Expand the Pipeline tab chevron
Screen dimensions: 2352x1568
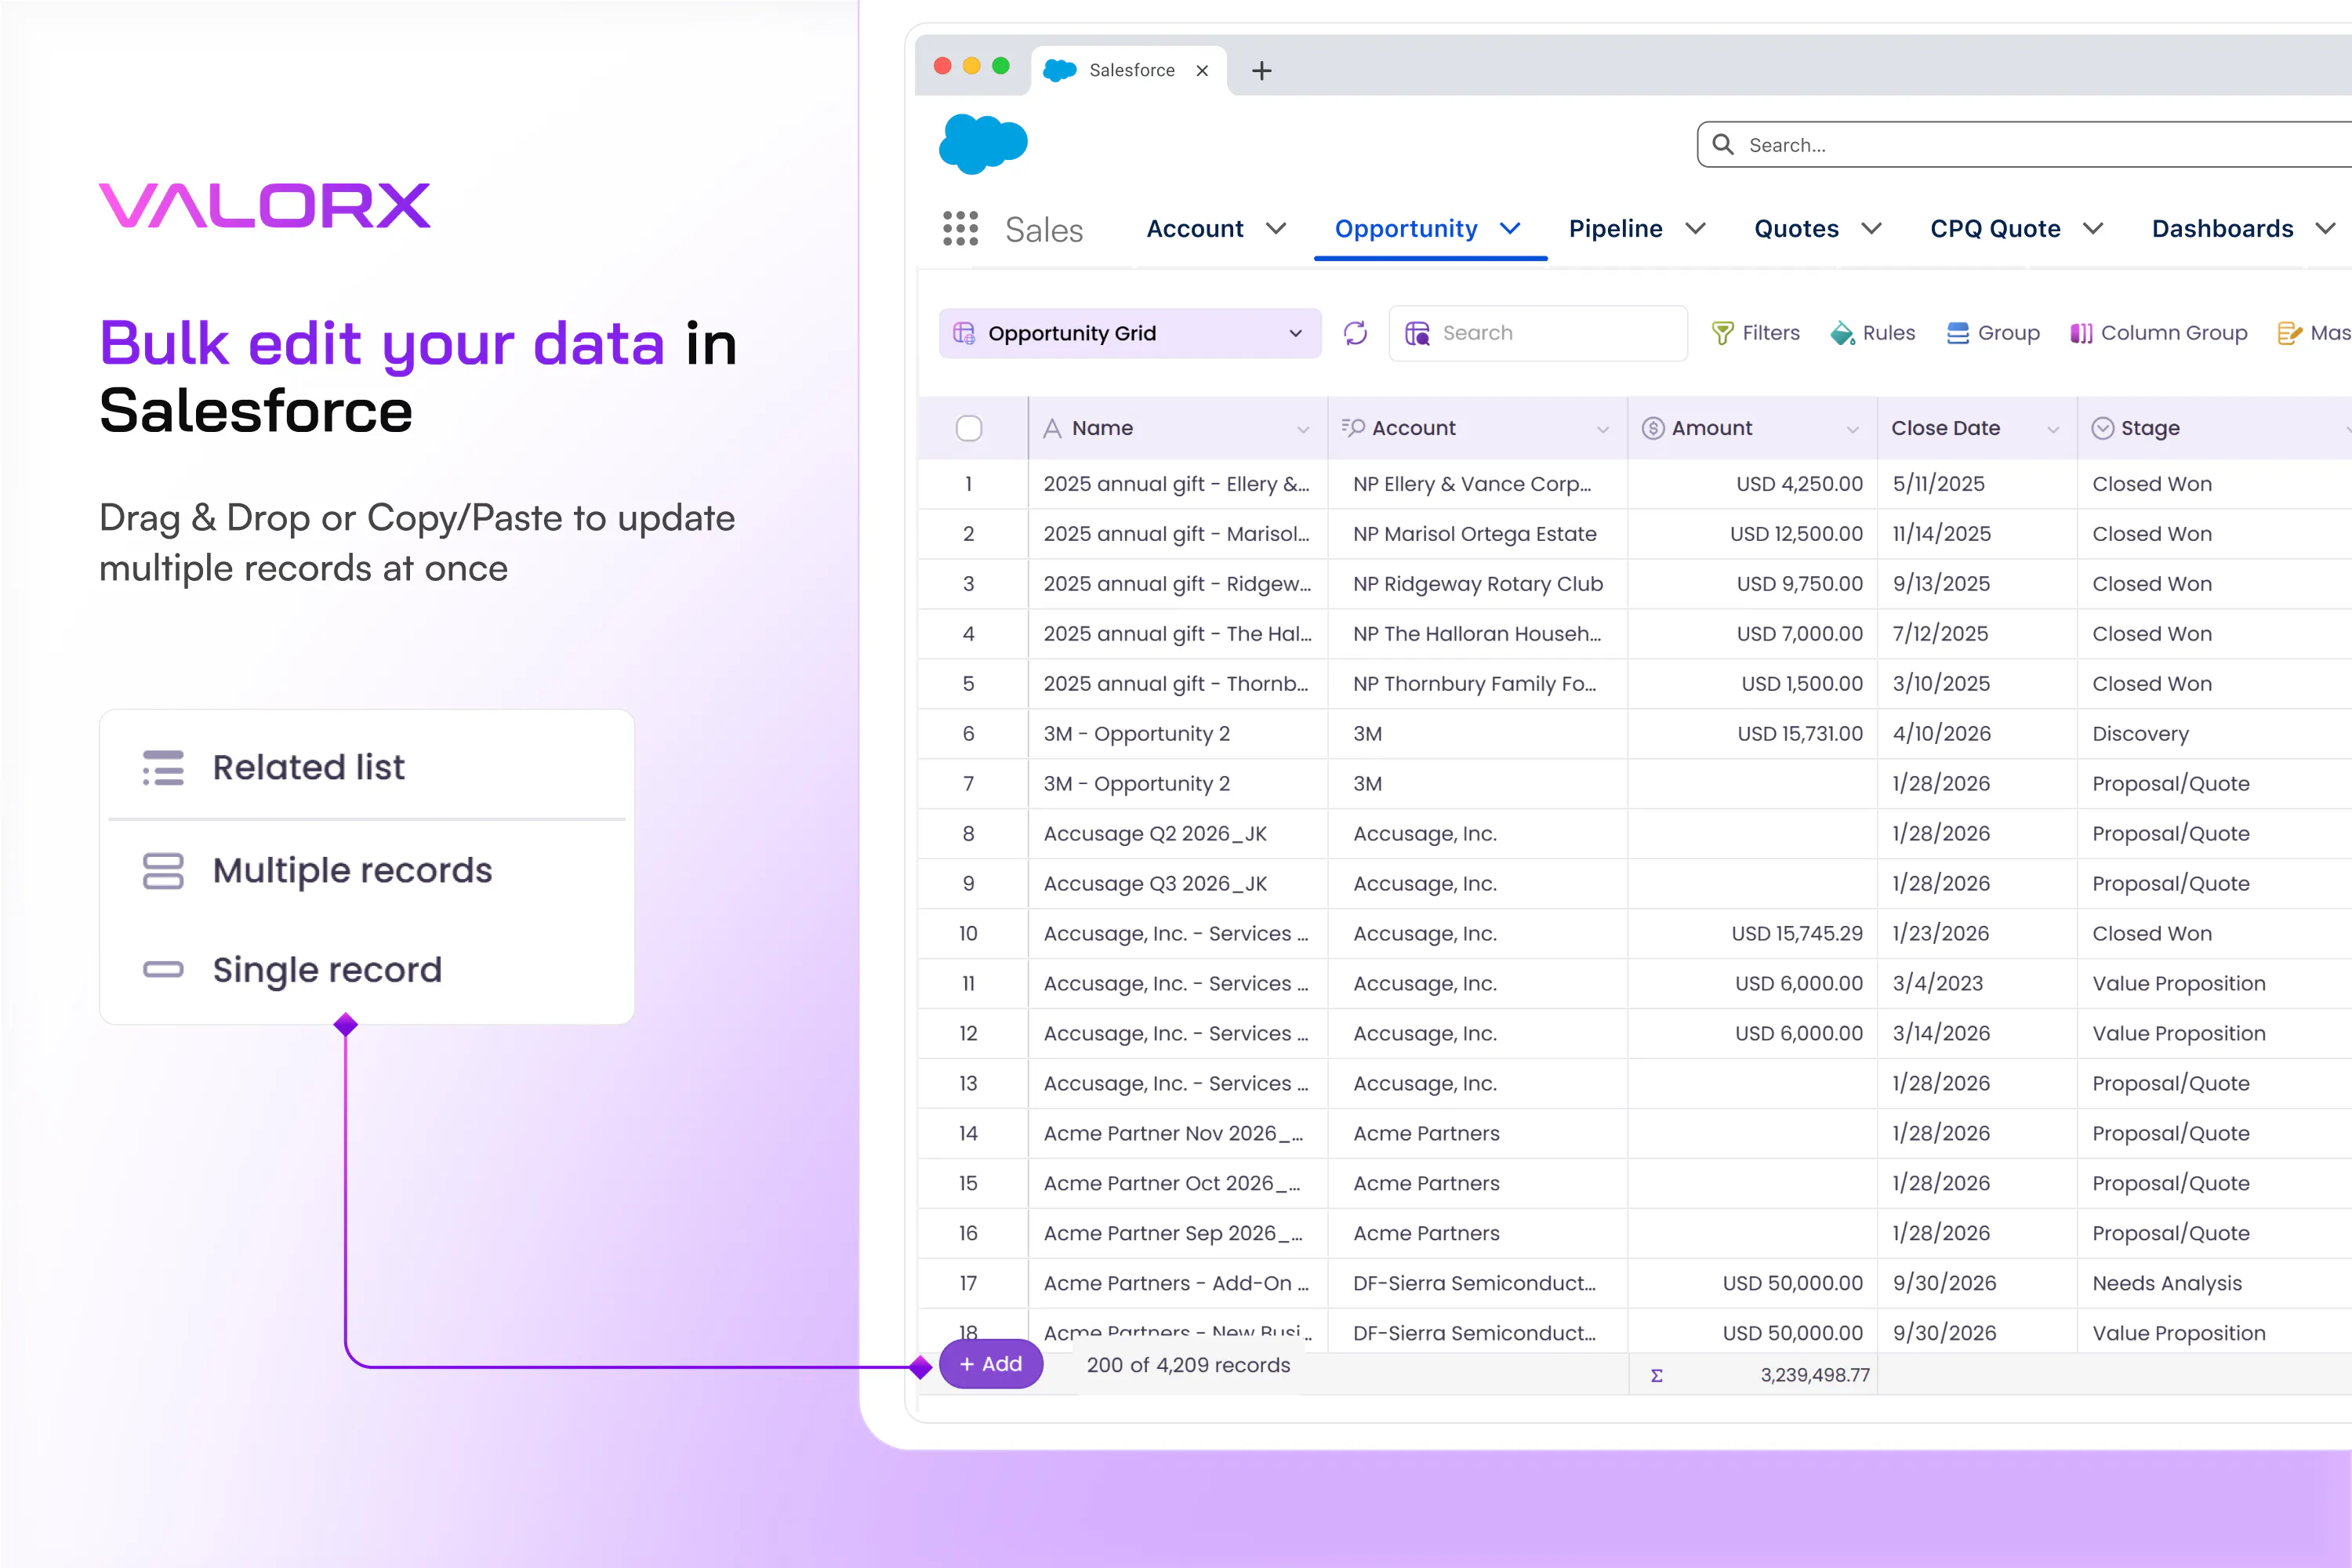point(1695,229)
